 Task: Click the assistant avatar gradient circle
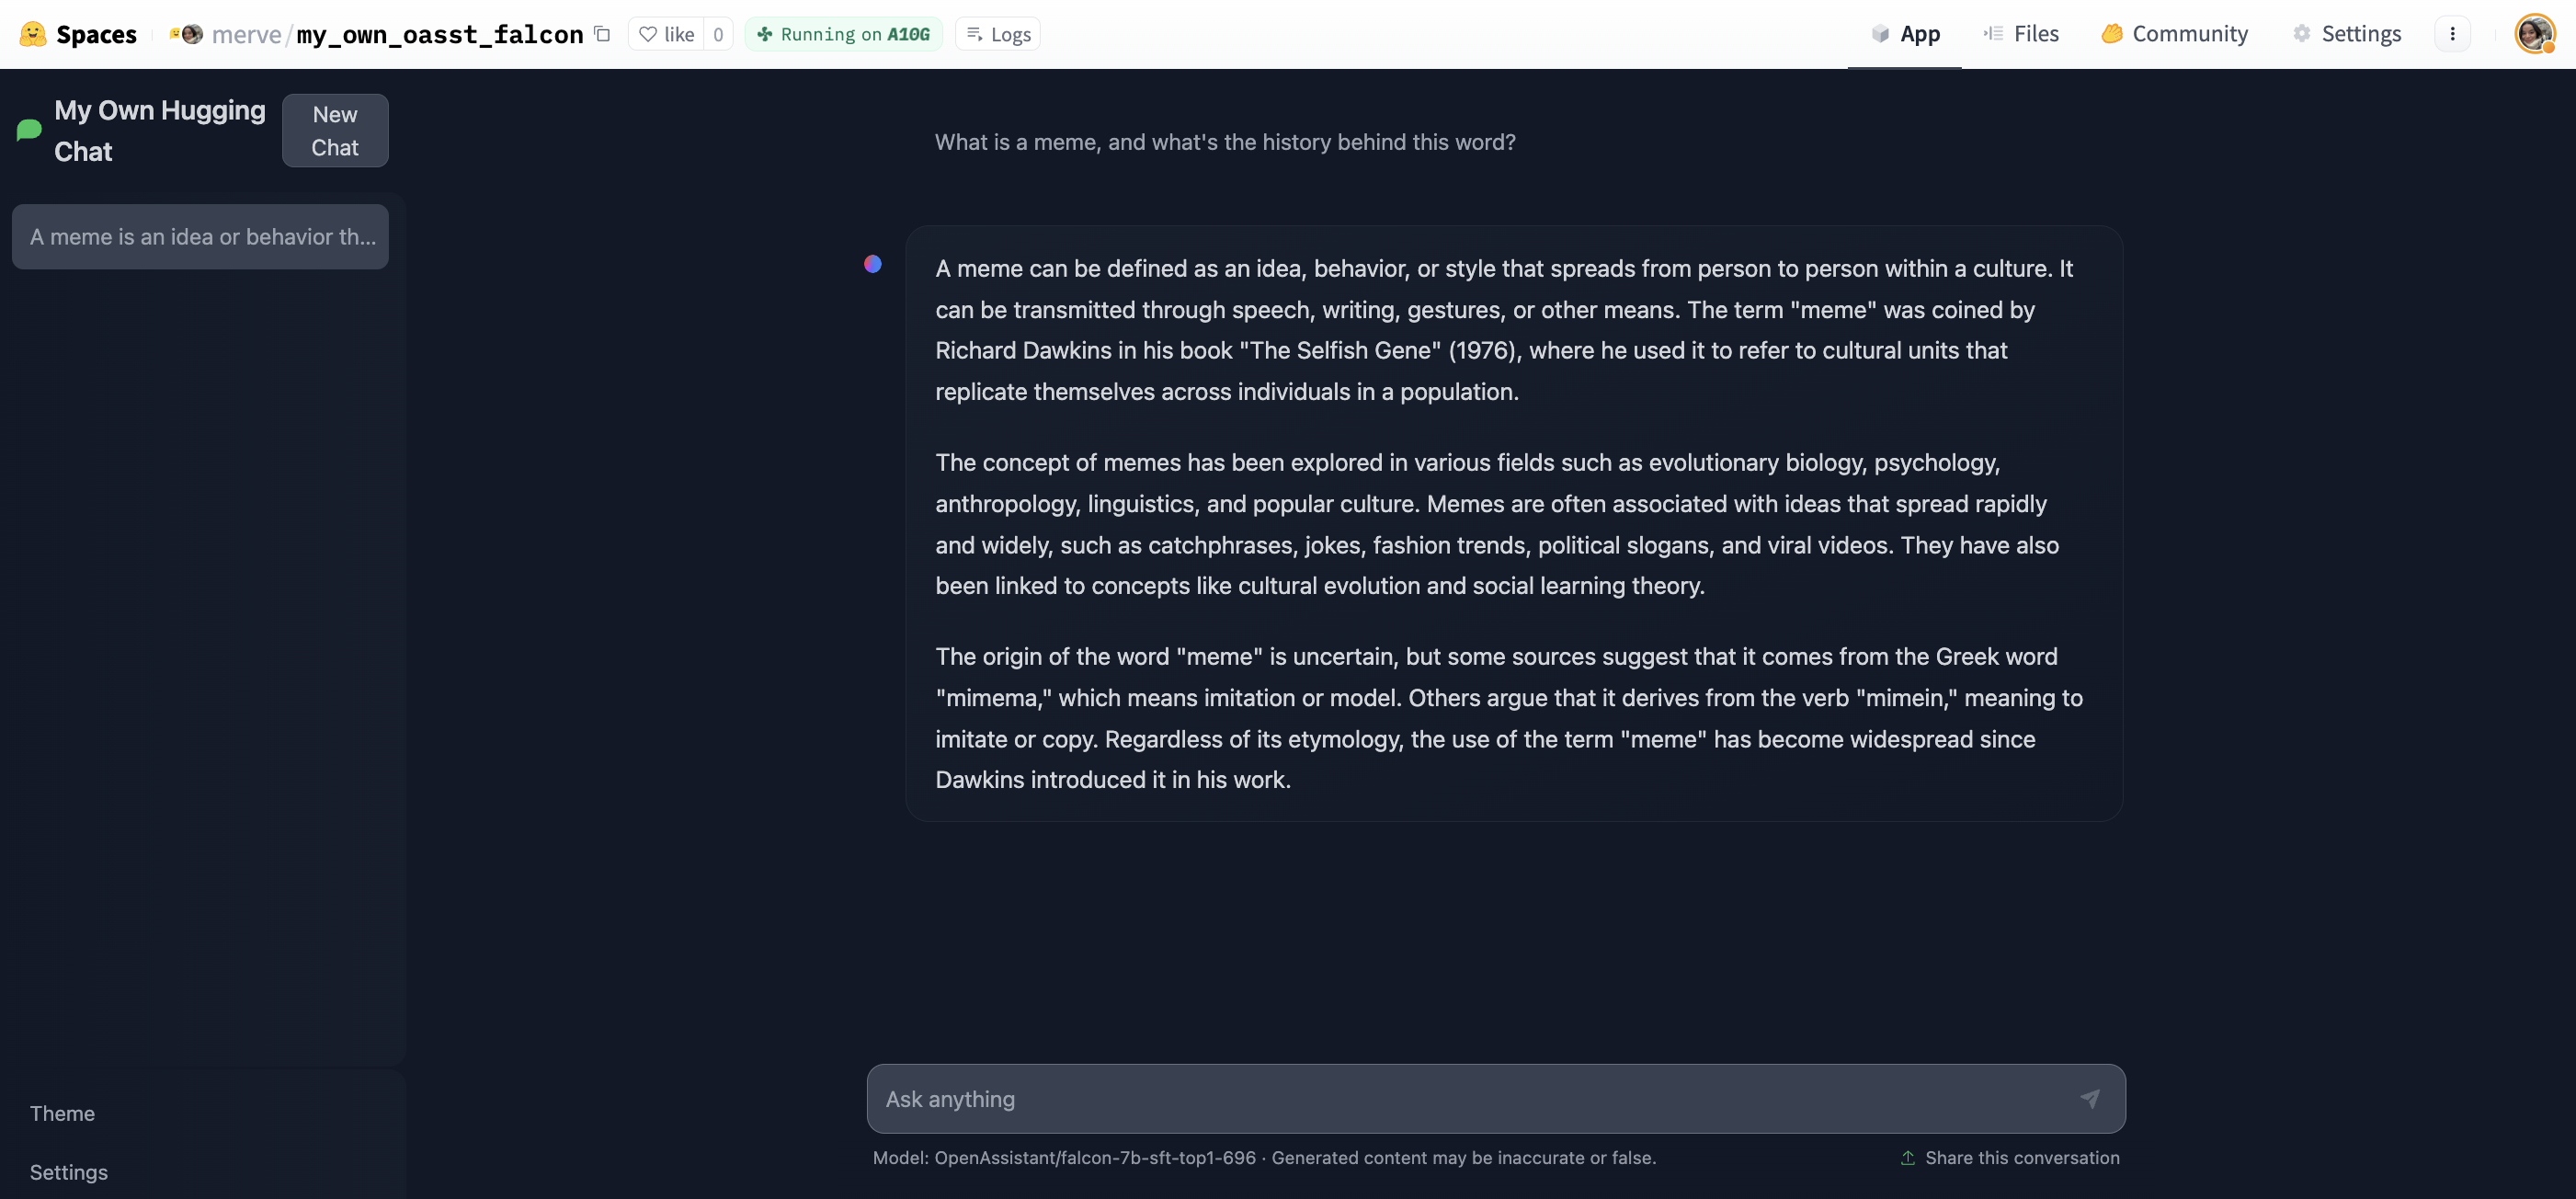coord(873,264)
